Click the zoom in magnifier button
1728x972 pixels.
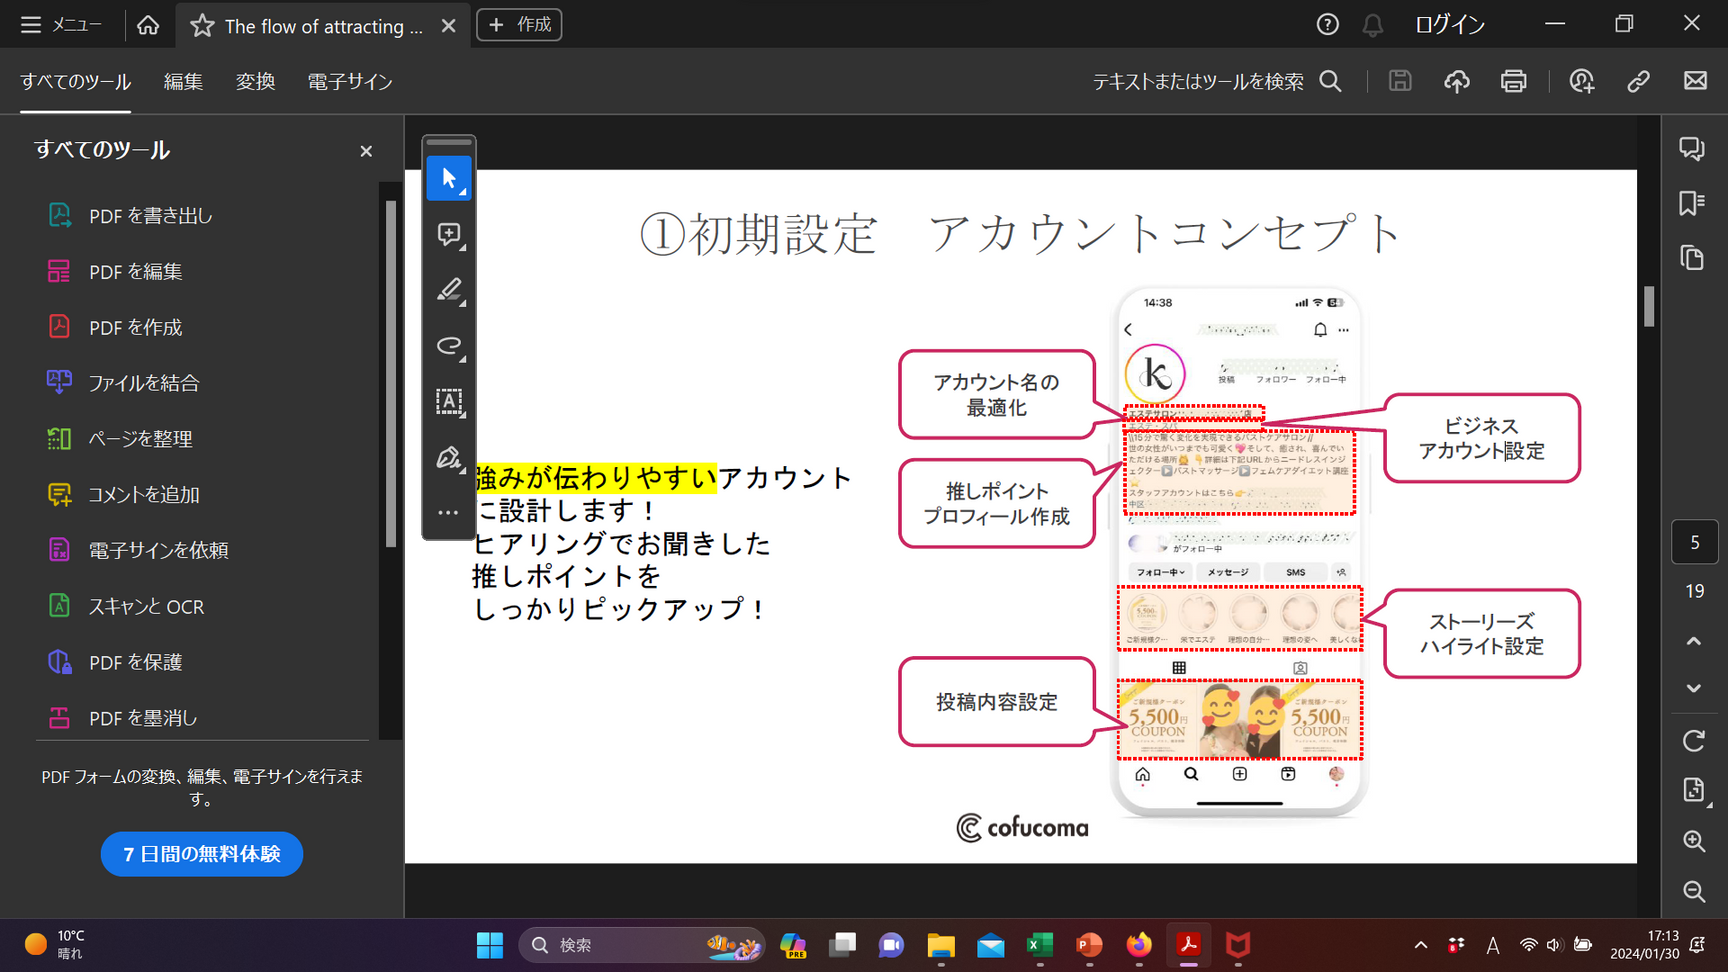[x=1693, y=841]
